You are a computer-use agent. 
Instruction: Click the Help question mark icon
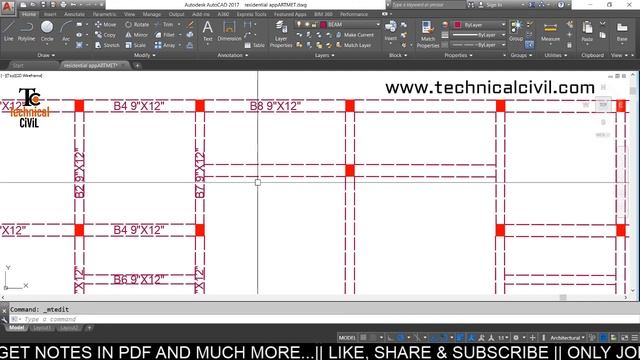[561, 5]
